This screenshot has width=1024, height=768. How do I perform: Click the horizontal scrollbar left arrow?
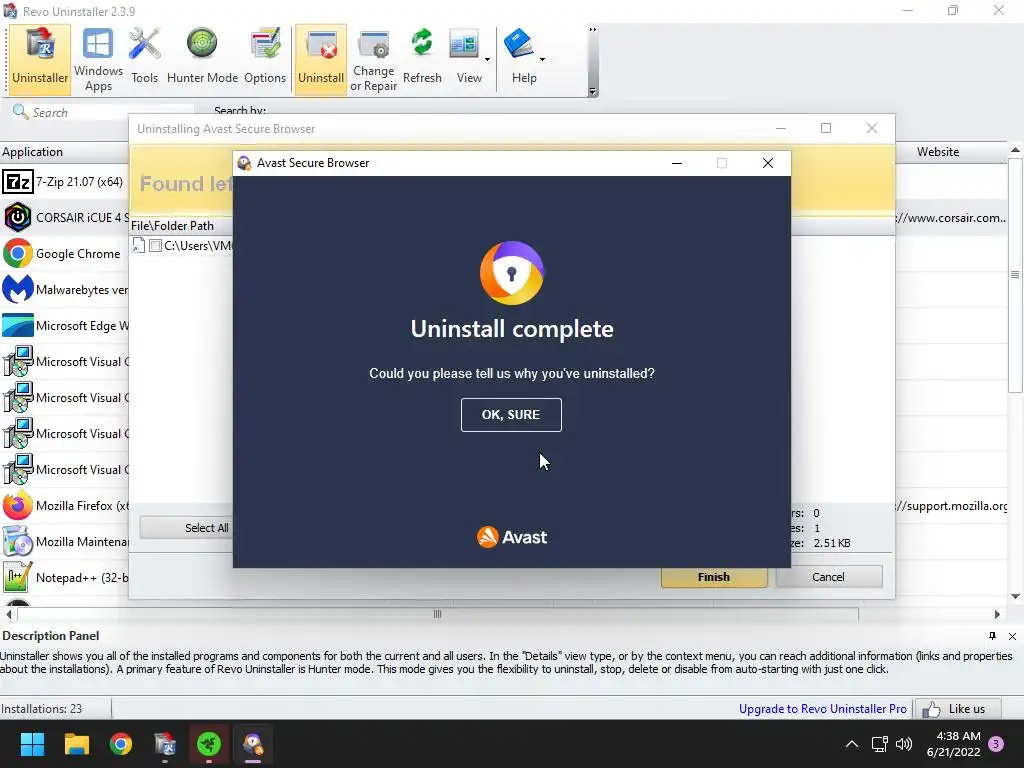(8, 614)
